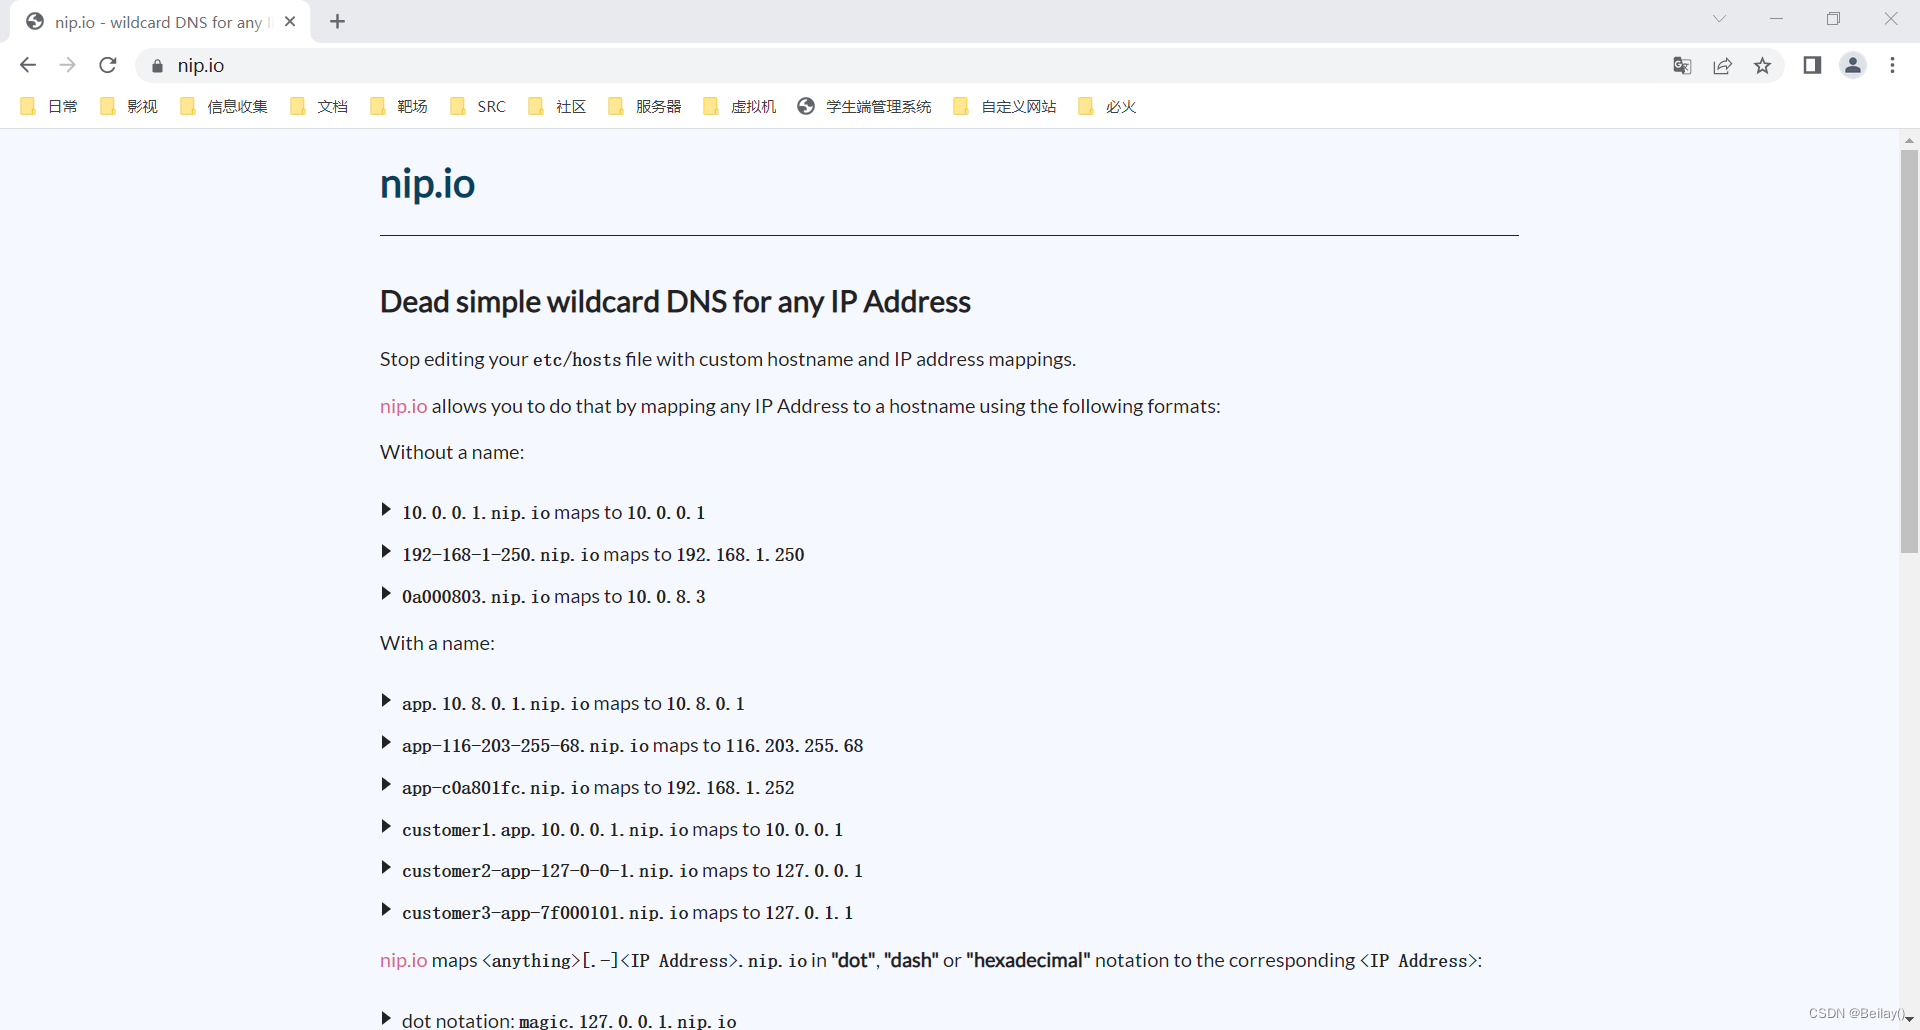Expand the app-116-203-255-68.nip.io example
This screenshot has height=1030, width=1920.
click(x=386, y=743)
